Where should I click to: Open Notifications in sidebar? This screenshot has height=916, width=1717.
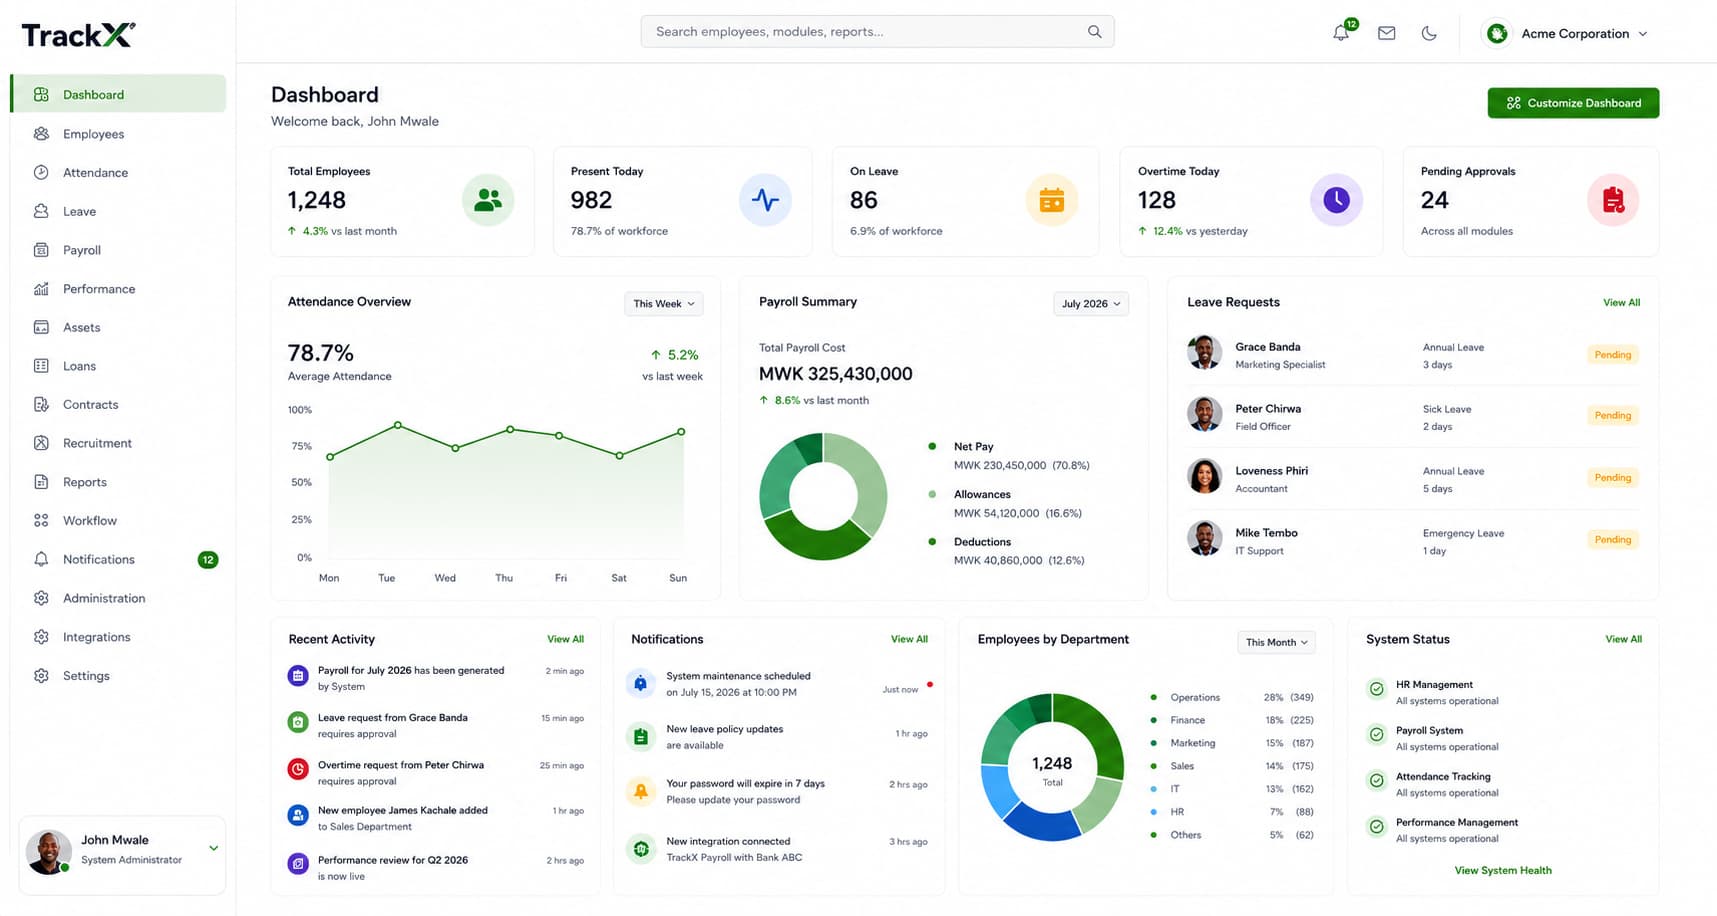[118, 559]
